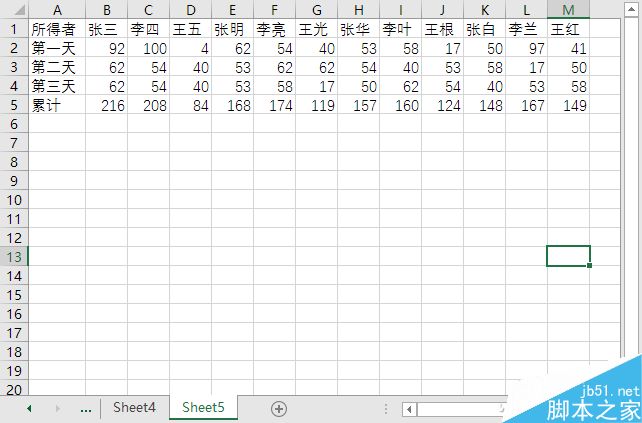
Task: Select cell with name 张明
Action: click(233, 29)
